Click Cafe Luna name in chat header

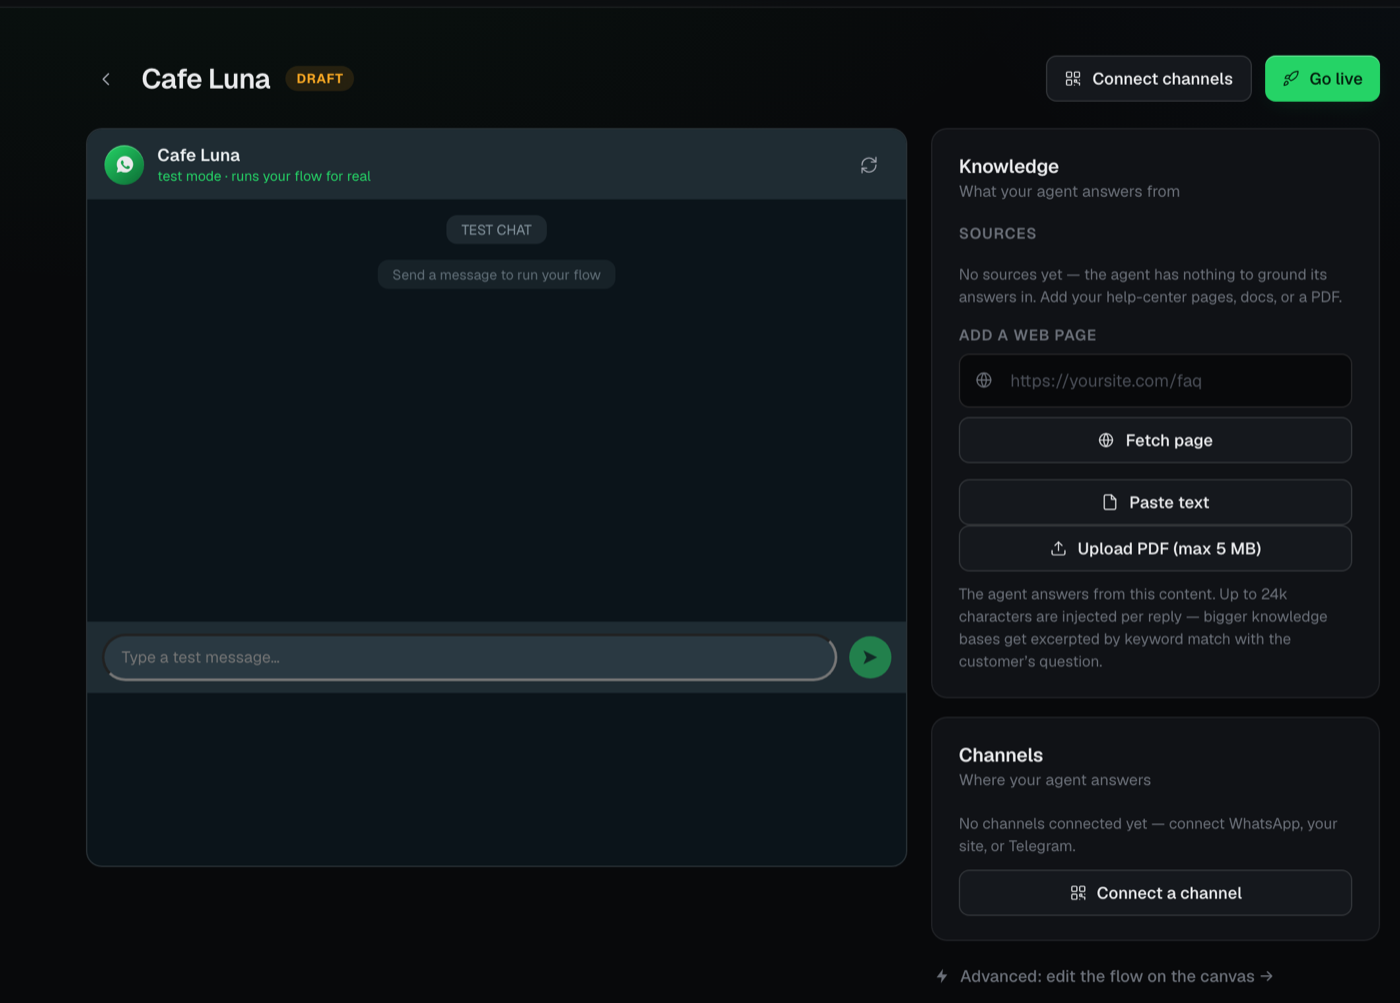(198, 155)
